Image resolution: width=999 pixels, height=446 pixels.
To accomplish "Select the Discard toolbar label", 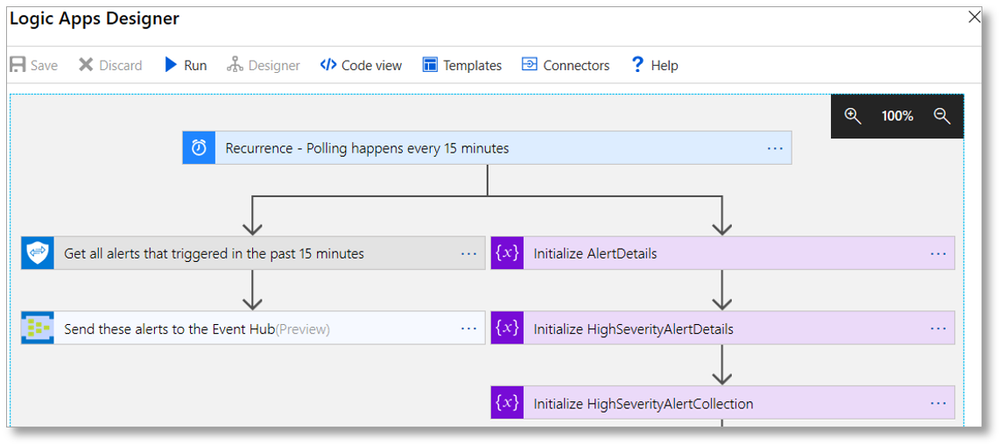I will [x=120, y=66].
